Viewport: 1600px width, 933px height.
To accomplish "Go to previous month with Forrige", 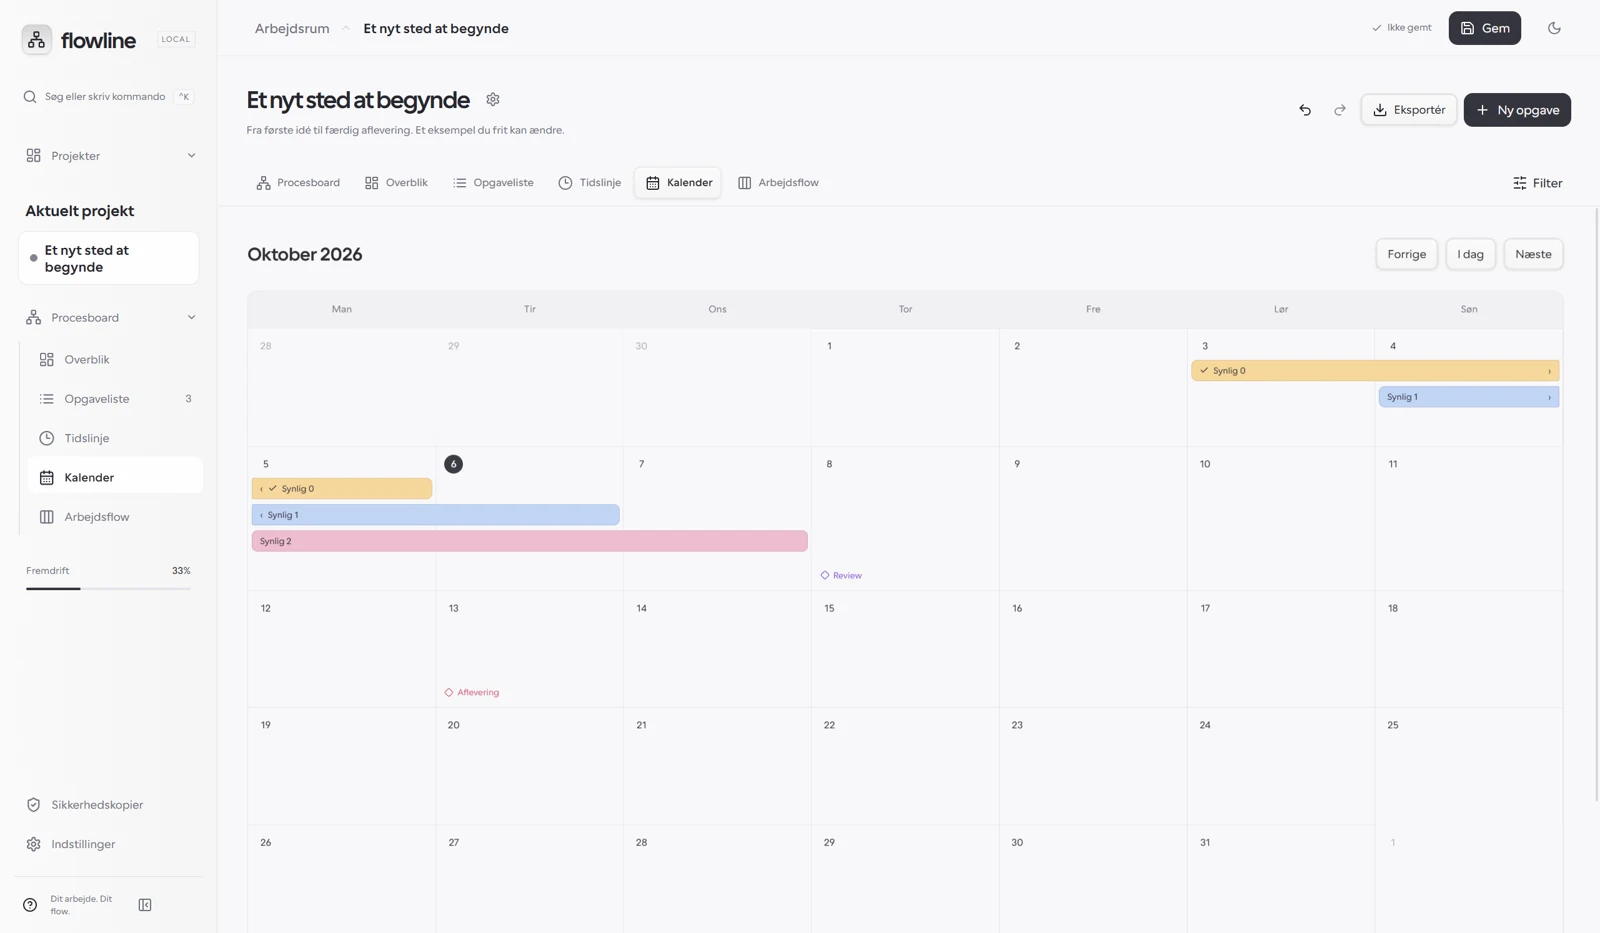I will coord(1406,254).
